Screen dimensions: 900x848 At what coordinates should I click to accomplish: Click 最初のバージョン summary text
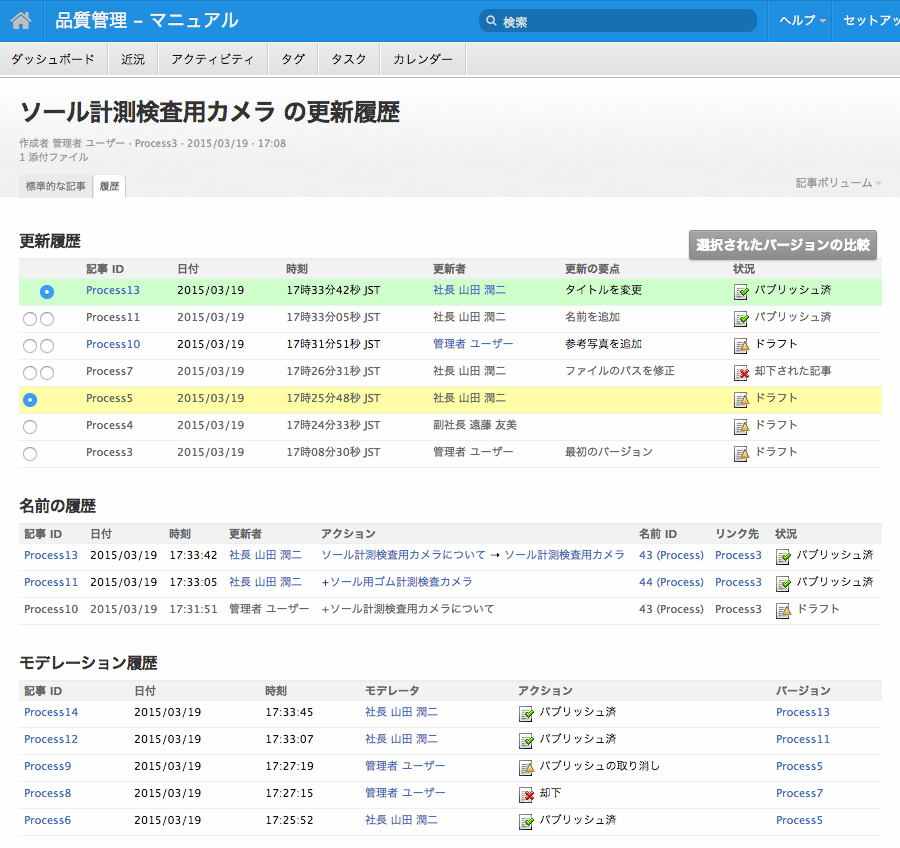point(608,452)
